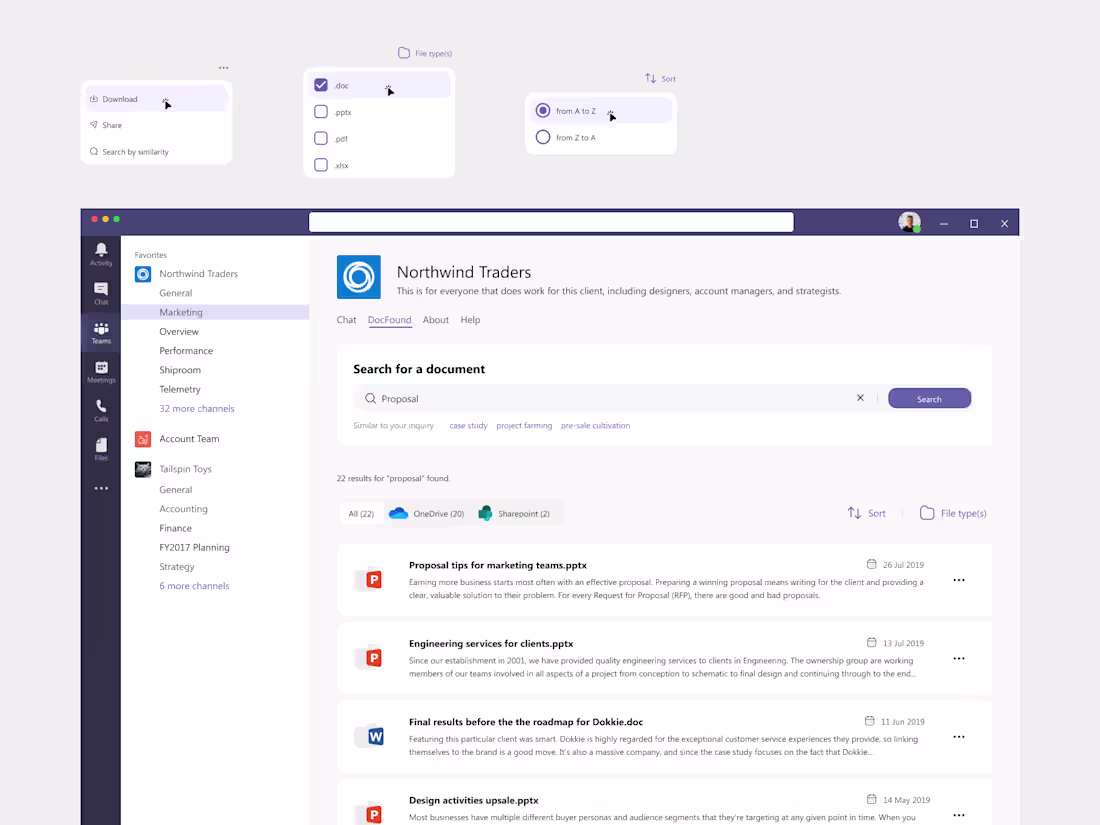
Task: Check the .pdf file type checkbox
Action: (x=321, y=138)
